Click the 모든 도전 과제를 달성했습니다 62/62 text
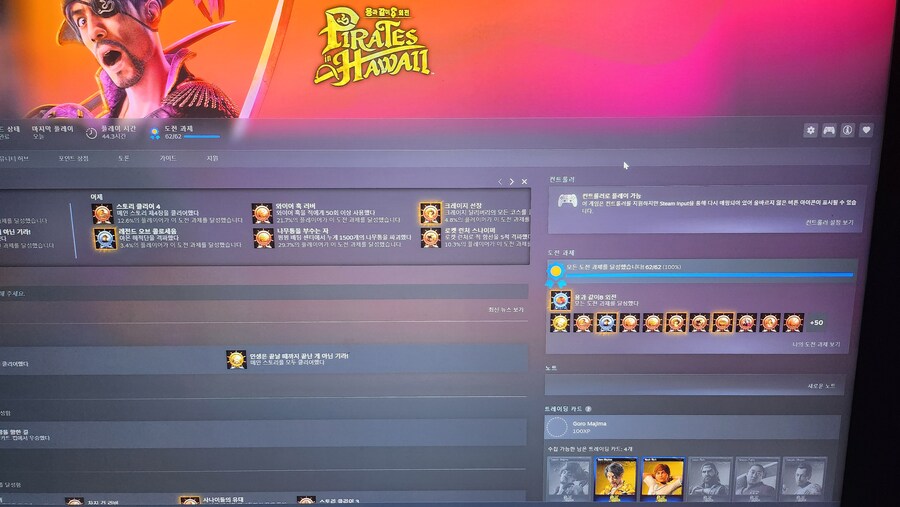Viewport: 900px width, 507px height. [623, 267]
